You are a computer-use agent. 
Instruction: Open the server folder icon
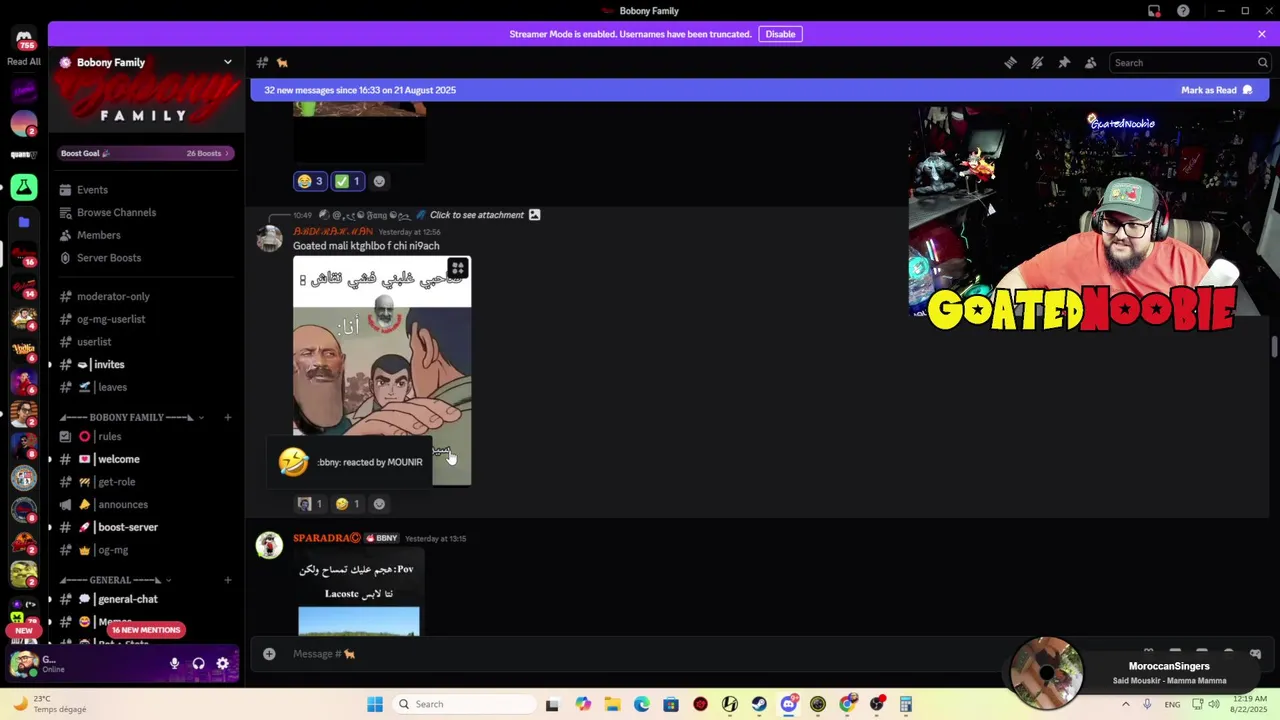24,222
